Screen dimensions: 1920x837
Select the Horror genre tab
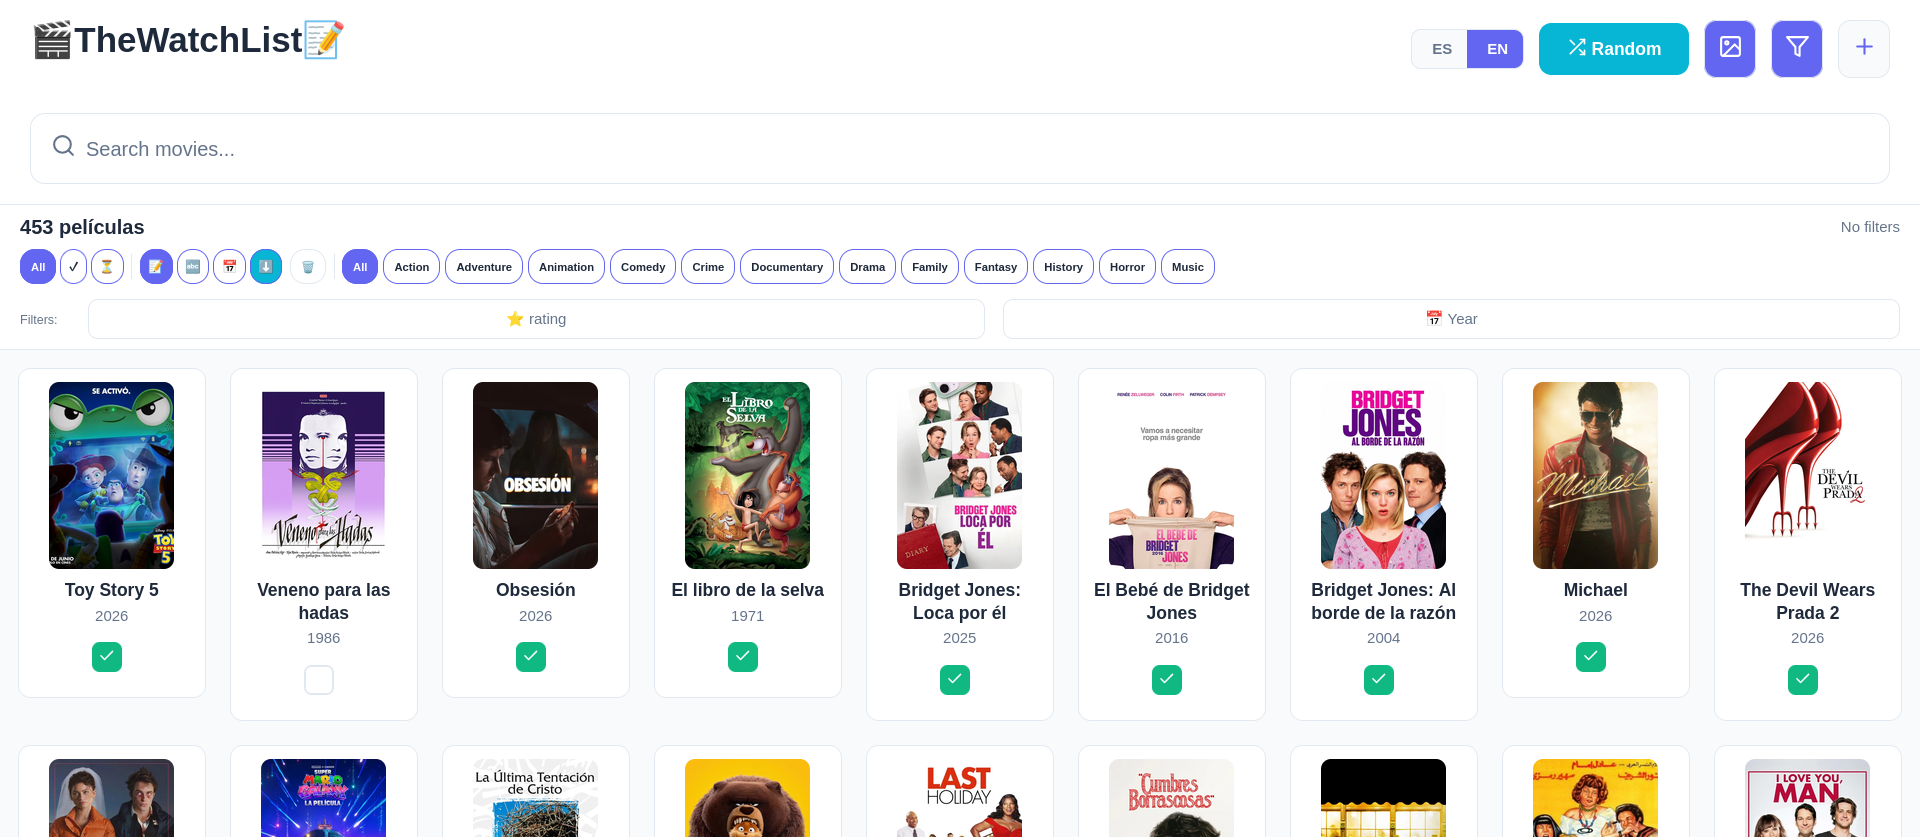coord(1127,267)
